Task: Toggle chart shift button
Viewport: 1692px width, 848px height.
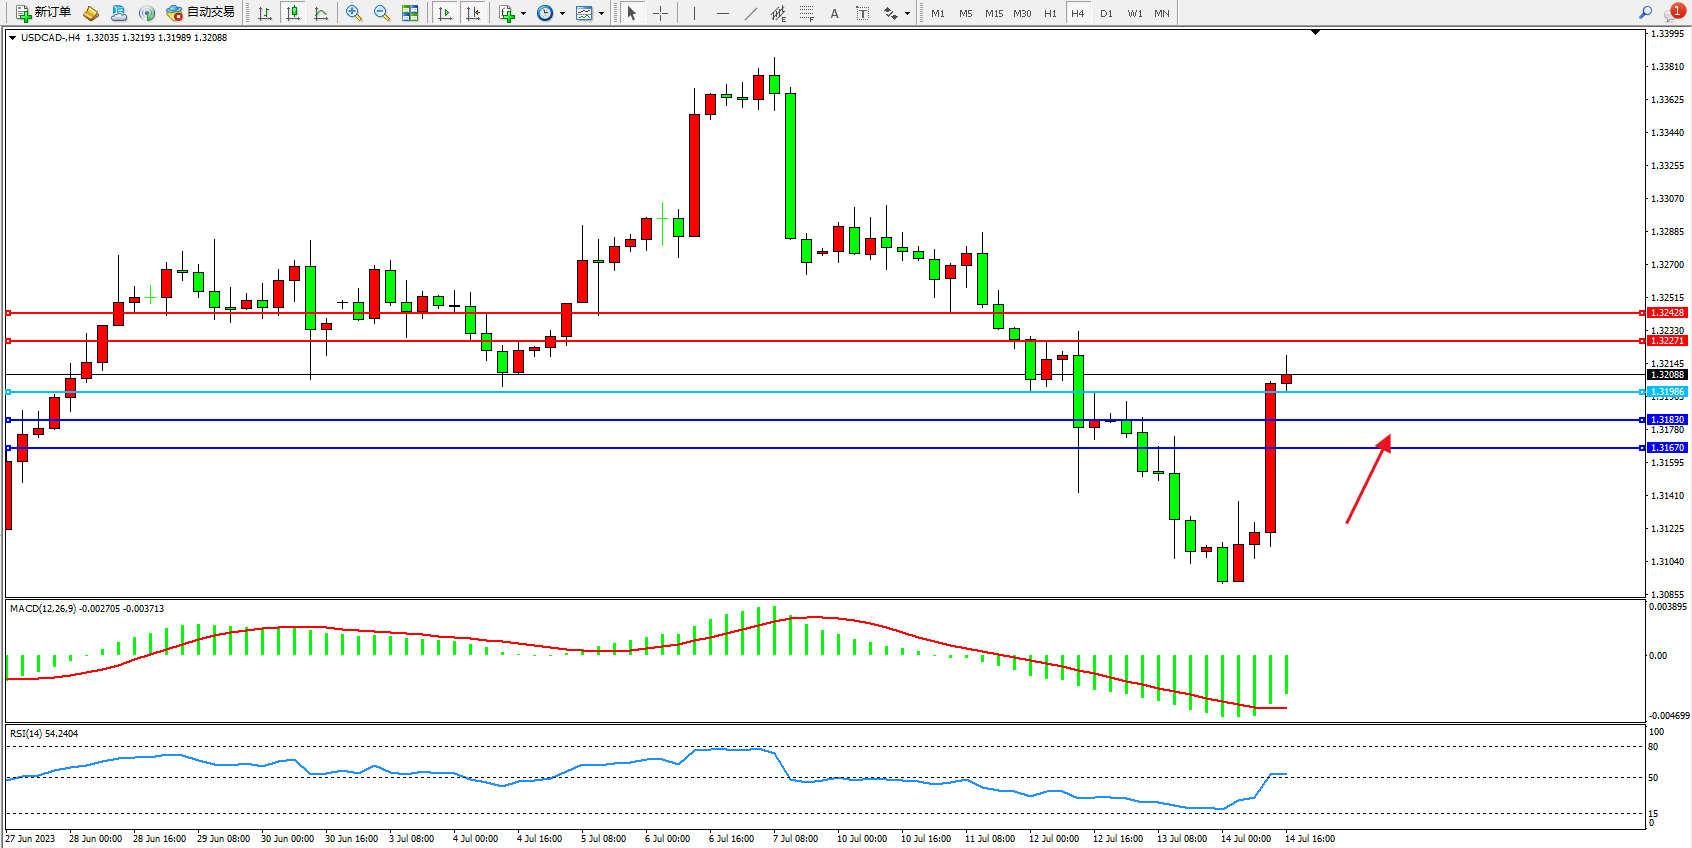Action: [x=473, y=13]
